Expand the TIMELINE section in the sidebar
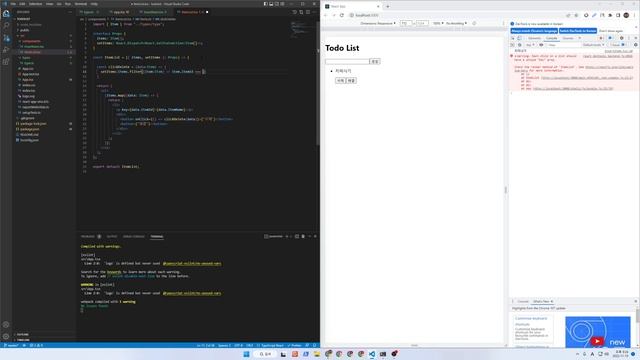Viewport: 640px width, 360px height. pyautogui.click(x=23, y=340)
